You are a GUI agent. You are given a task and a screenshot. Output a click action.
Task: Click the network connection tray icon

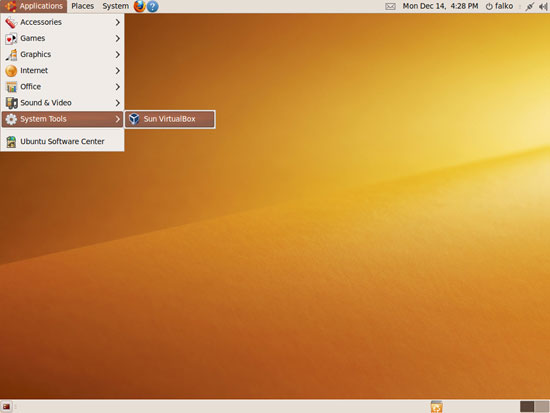(x=529, y=6)
